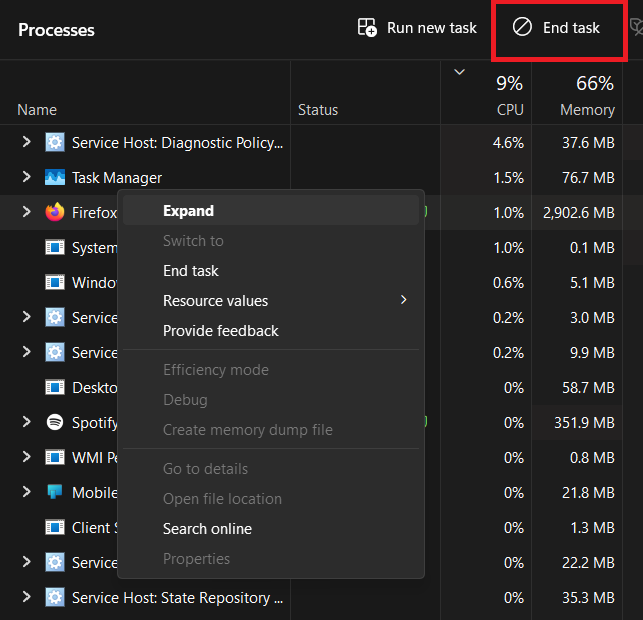Image resolution: width=643 pixels, height=620 pixels.
Task: Click Firefox memory value 2,902.6 MB
Action: pos(579,212)
